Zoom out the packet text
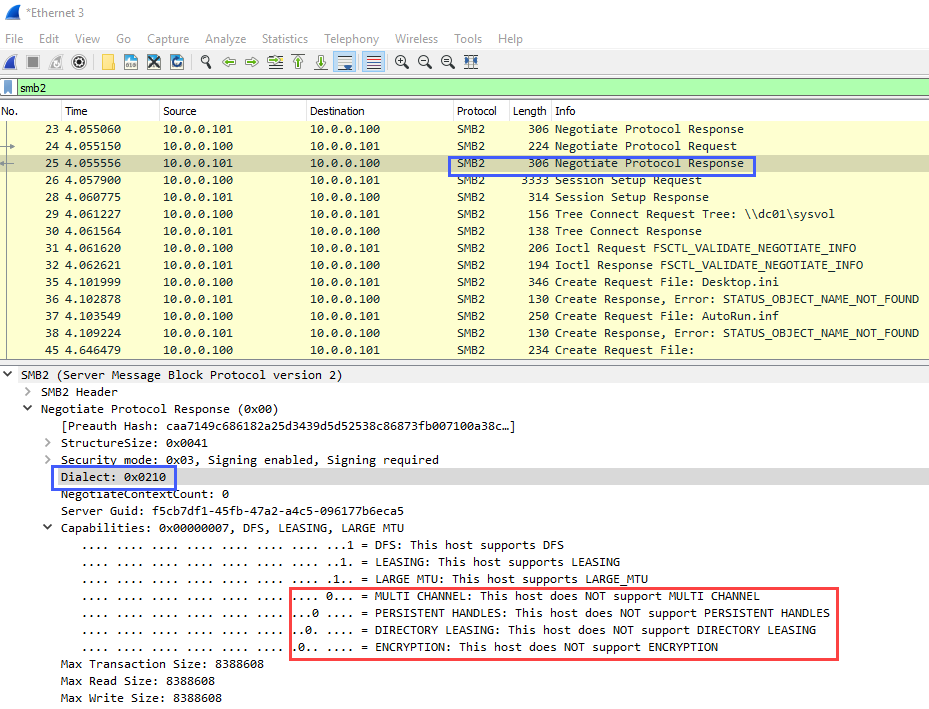This screenshot has width=929, height=709. [x=425, y=62]
